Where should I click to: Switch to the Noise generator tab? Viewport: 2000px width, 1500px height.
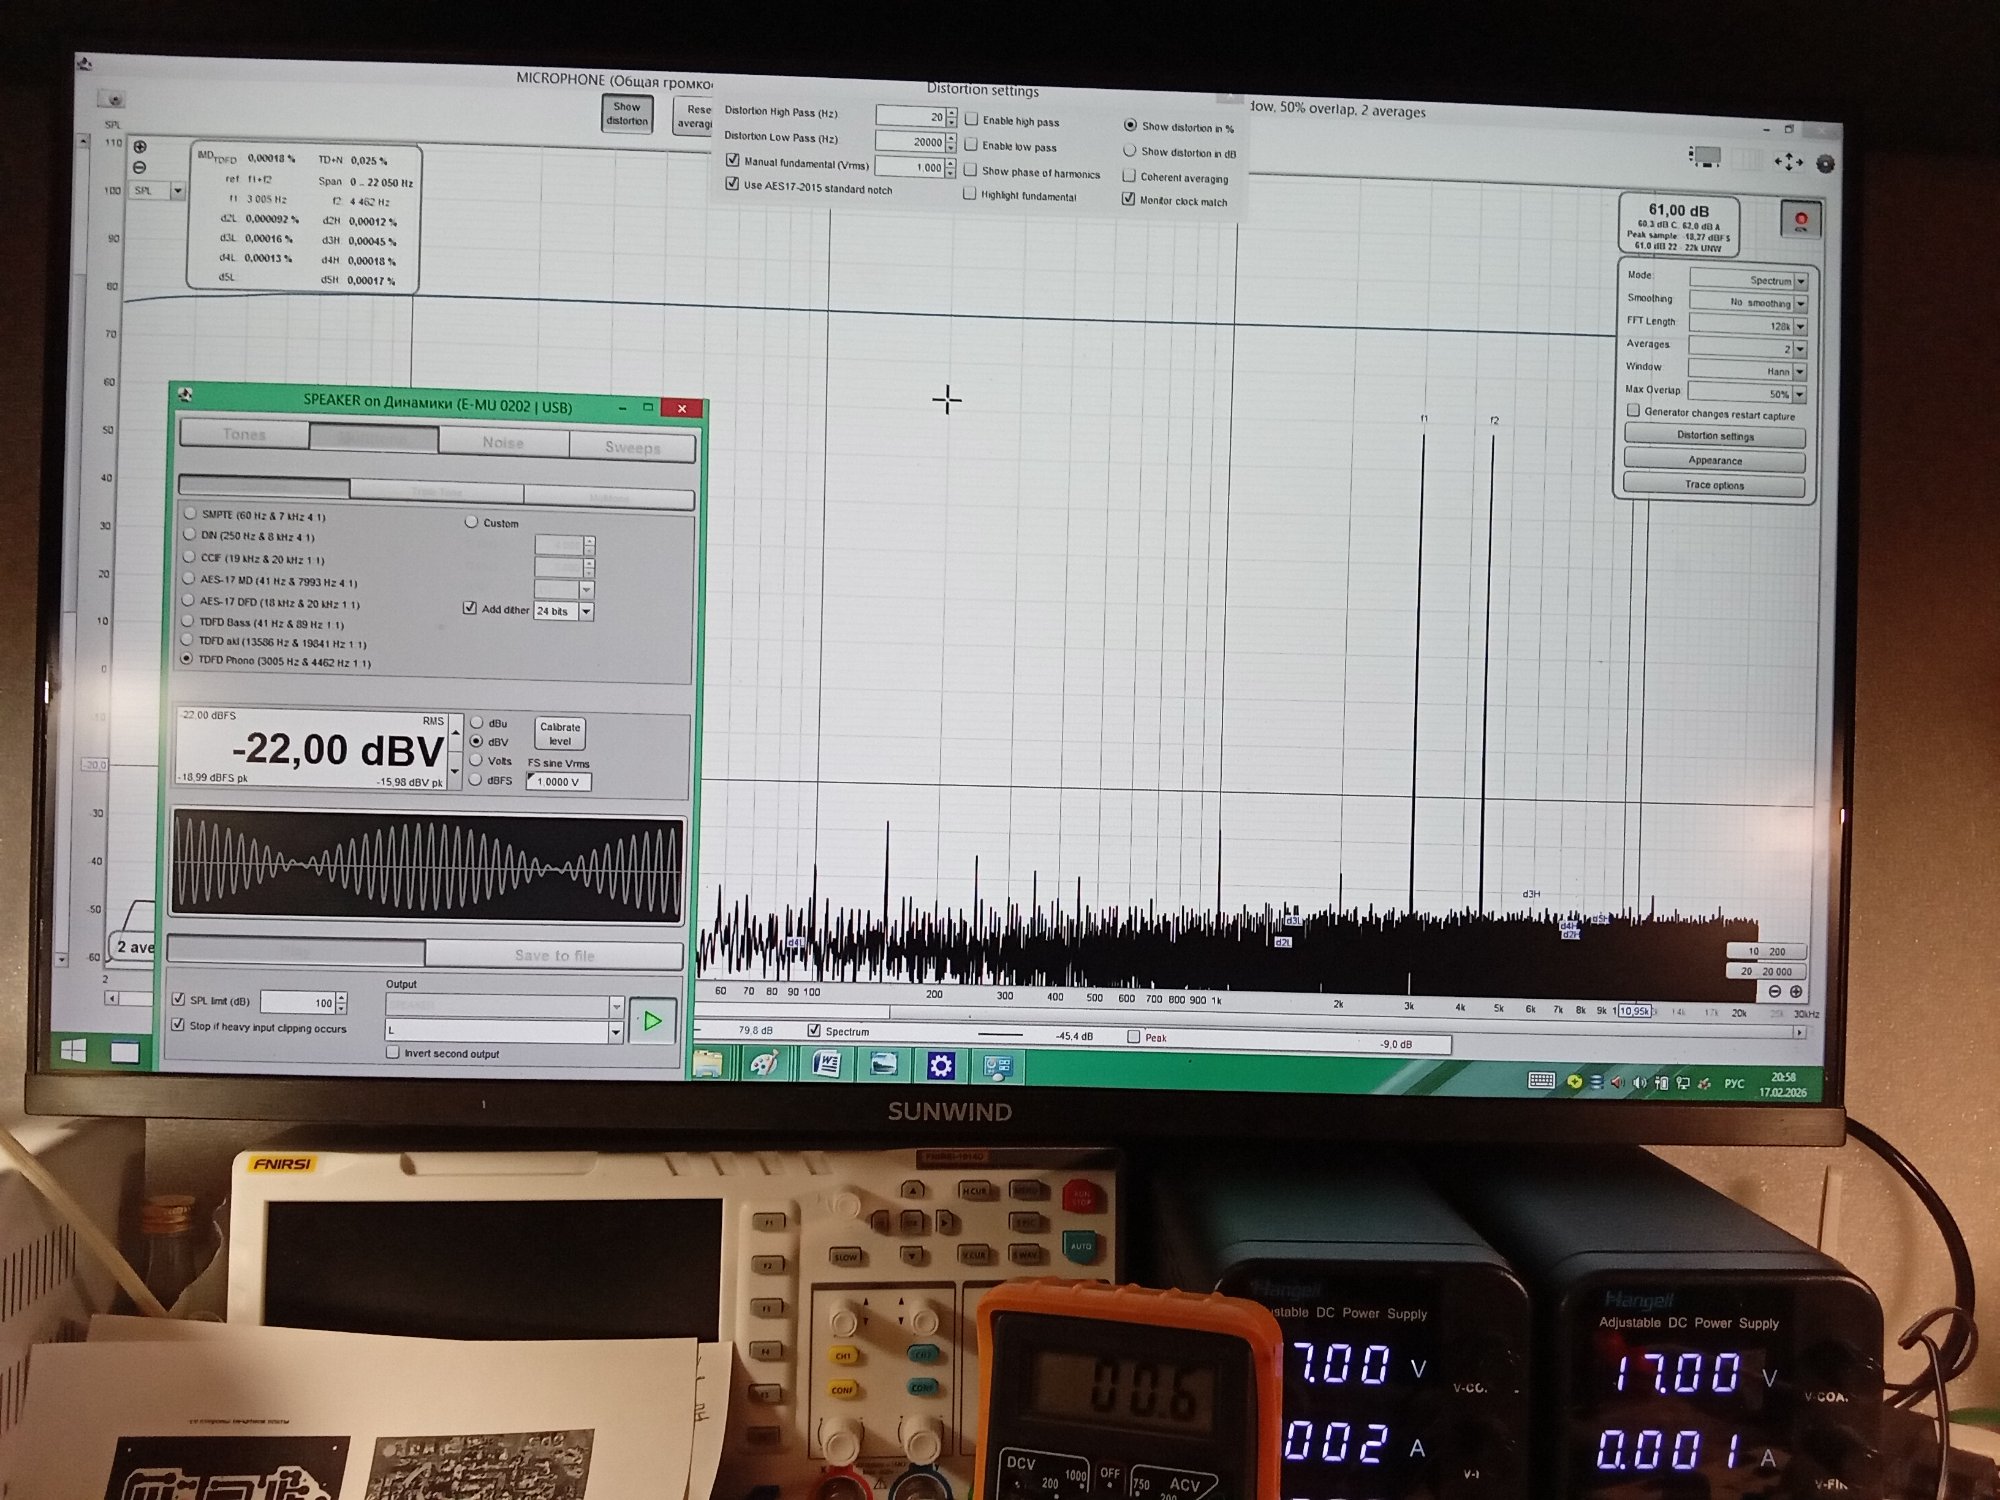click(503, 442)
